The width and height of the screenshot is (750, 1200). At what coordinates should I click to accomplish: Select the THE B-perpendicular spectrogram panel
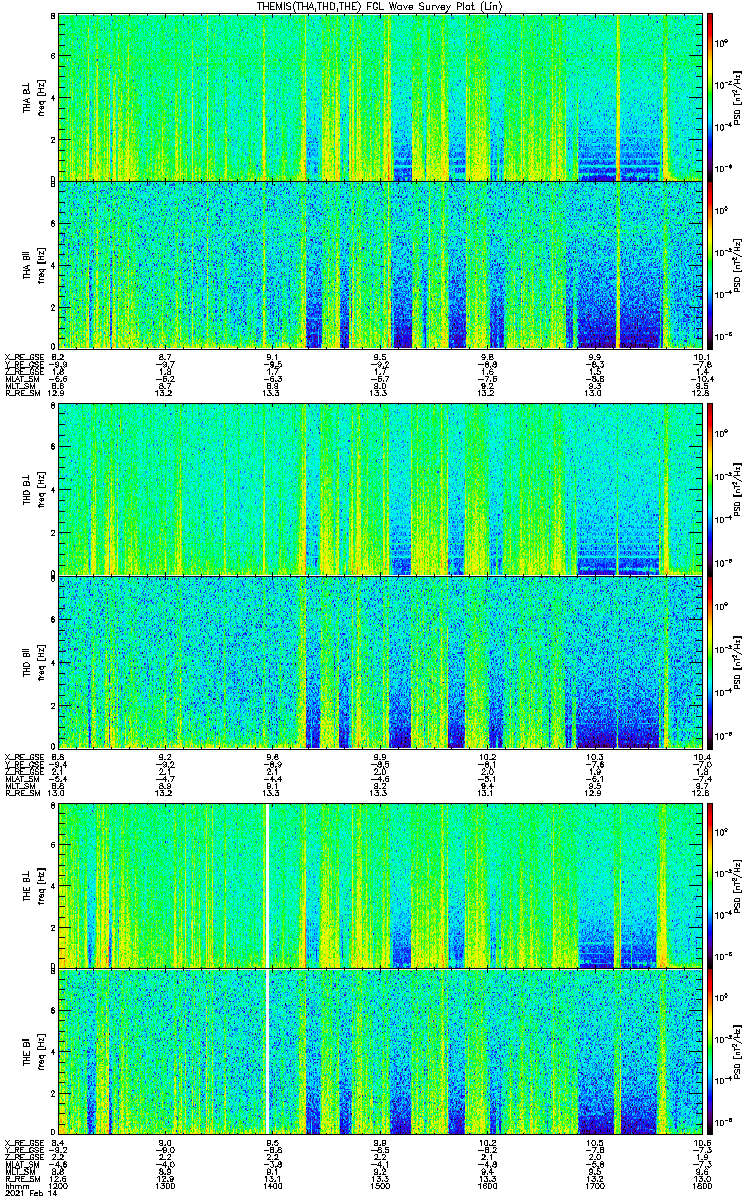pos(380,884)
